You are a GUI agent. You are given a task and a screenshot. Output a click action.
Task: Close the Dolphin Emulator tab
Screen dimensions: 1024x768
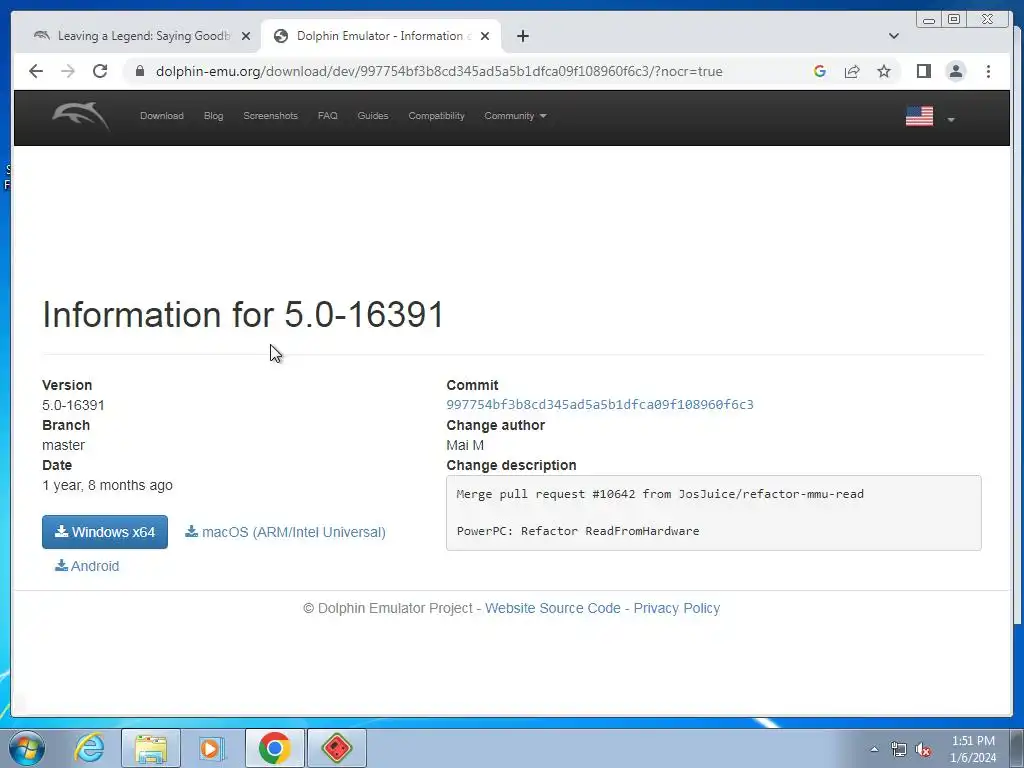point(485,37)
